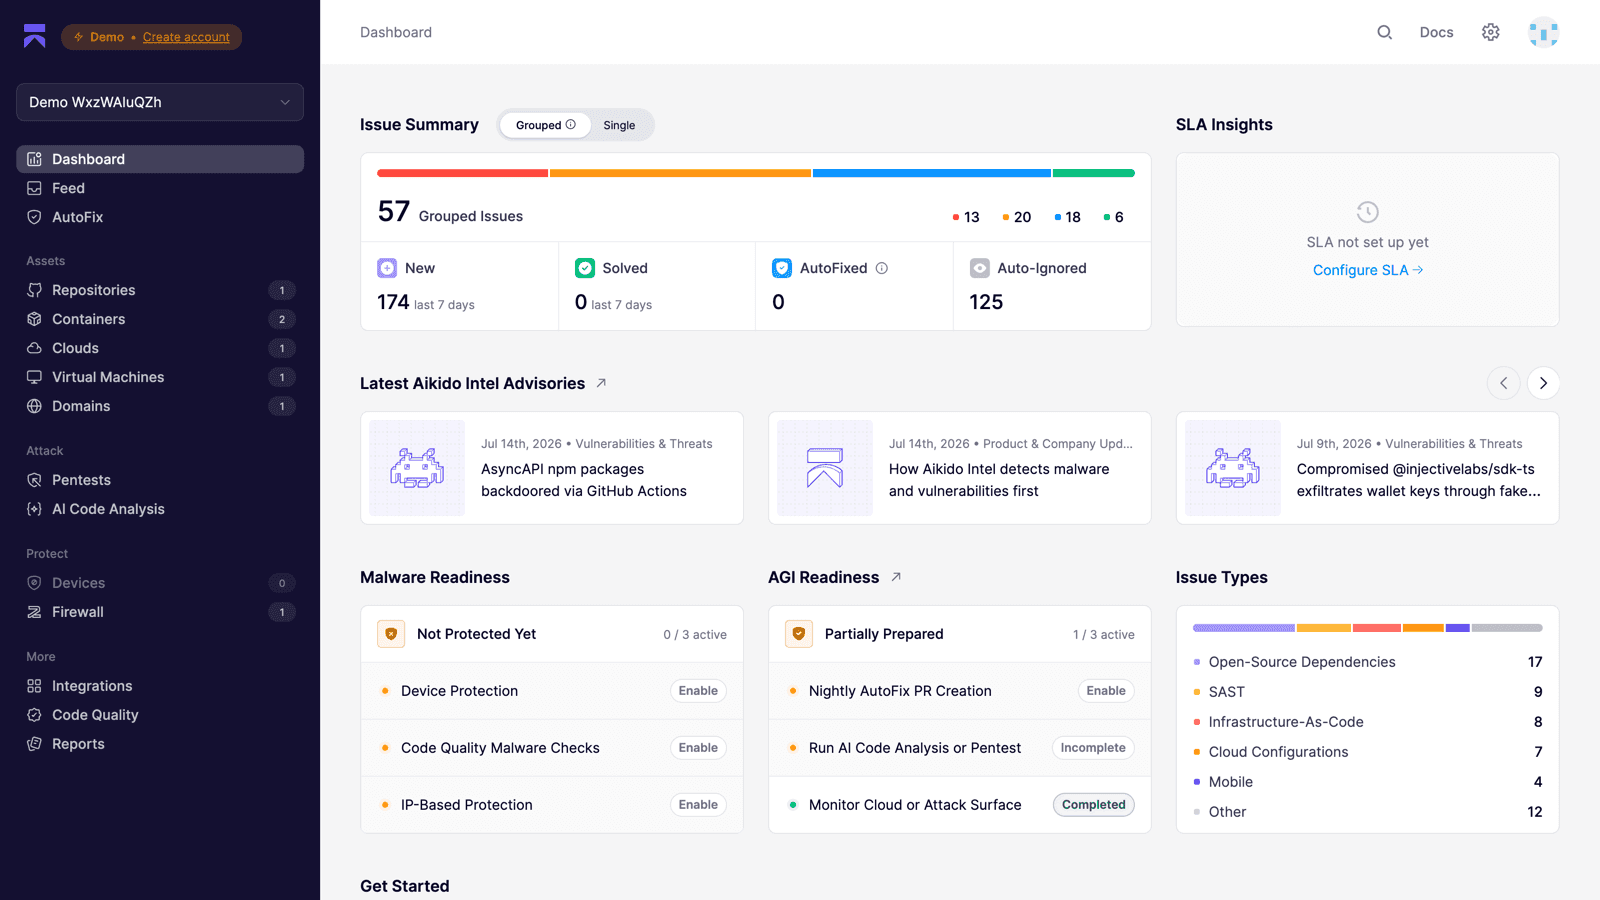The width and height of the screenshot is (1600, 900).
Task: Open Compromised @injectivelabs/sdk-ts advisory
Action: (1368, 468)
